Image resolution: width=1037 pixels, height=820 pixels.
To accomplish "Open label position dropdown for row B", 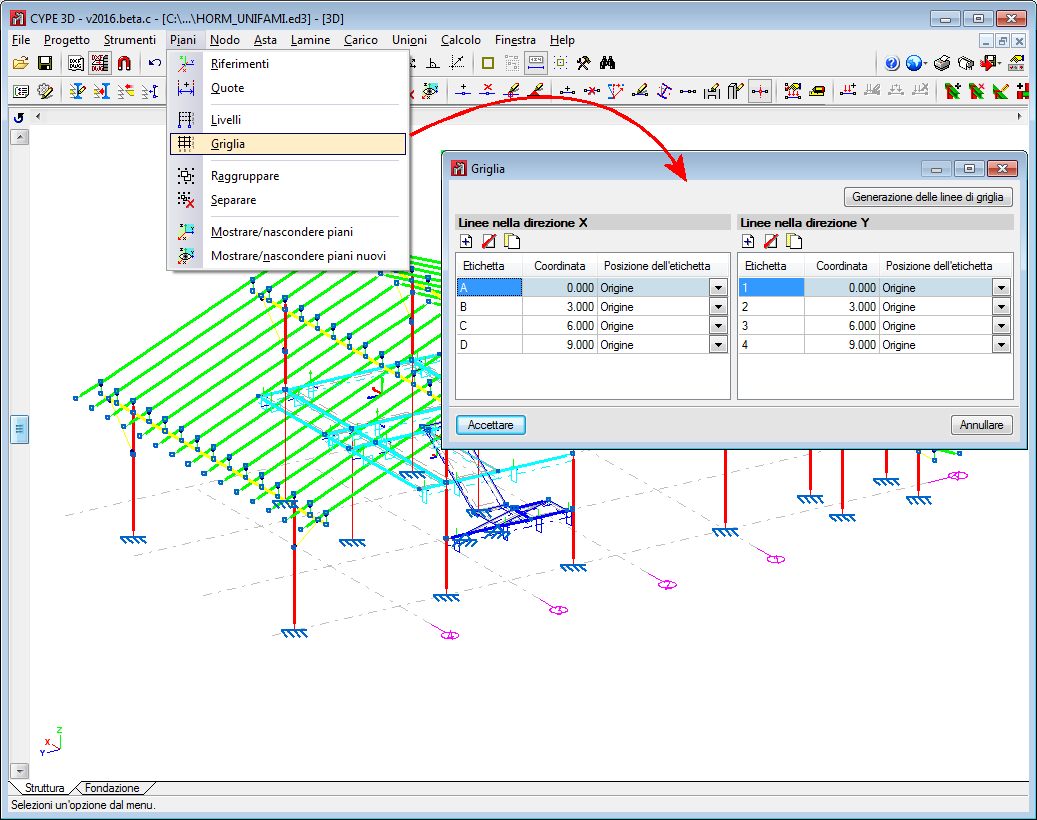I will click(719, 307).
